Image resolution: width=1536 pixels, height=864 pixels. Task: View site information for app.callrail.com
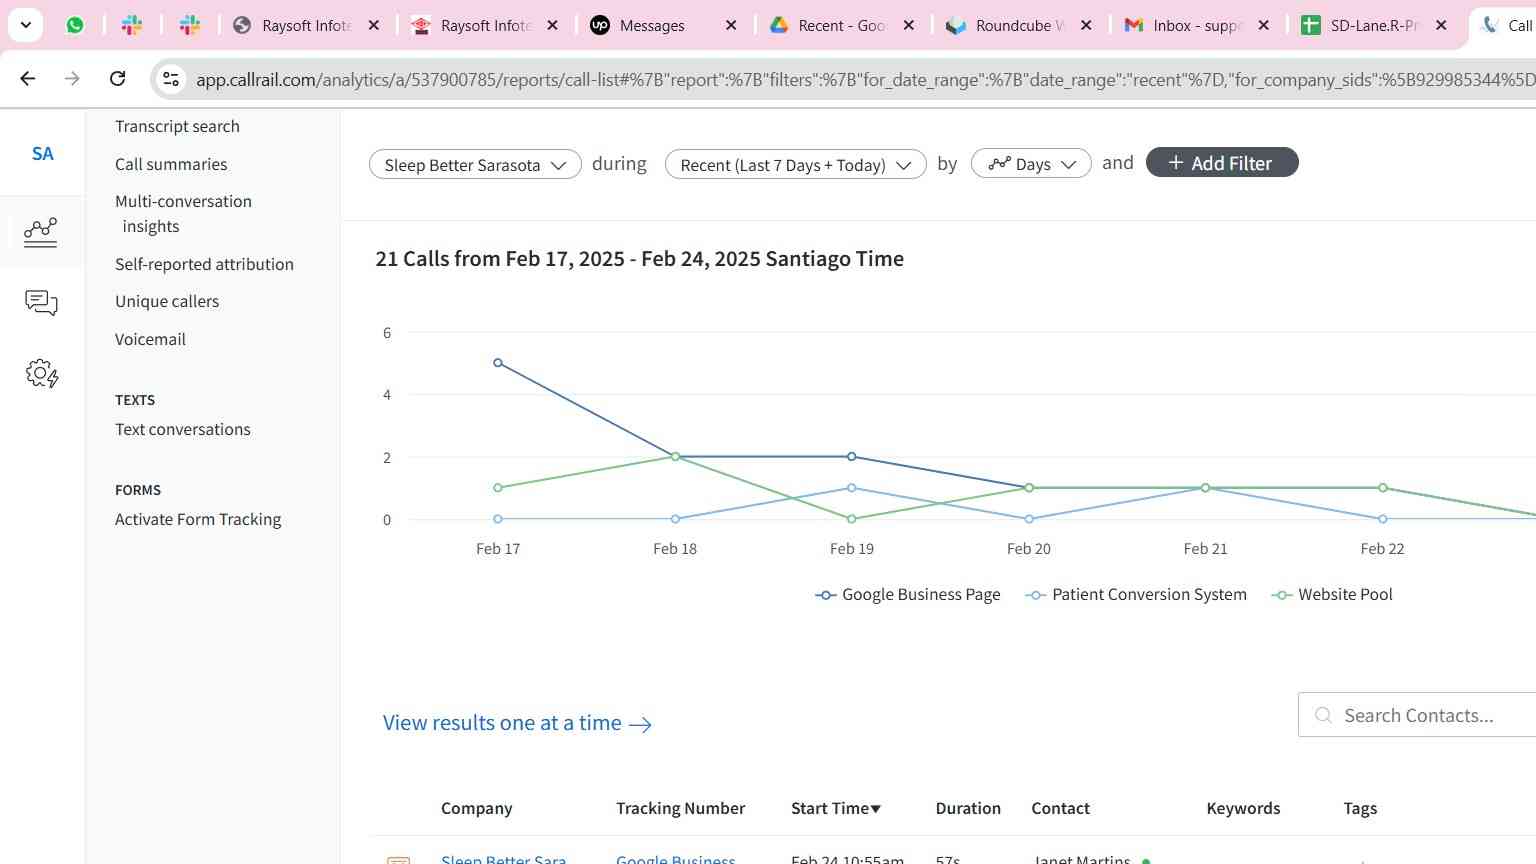tap(171, 79)
